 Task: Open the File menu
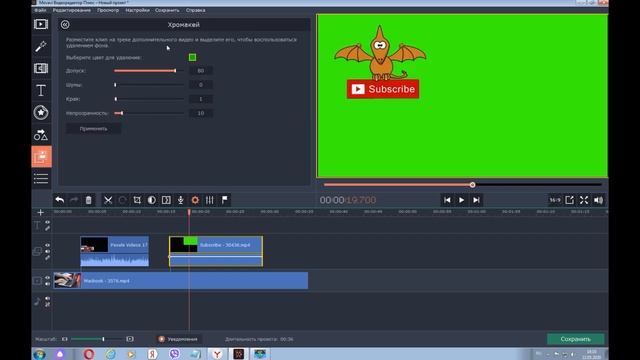[x=40, y=10]
